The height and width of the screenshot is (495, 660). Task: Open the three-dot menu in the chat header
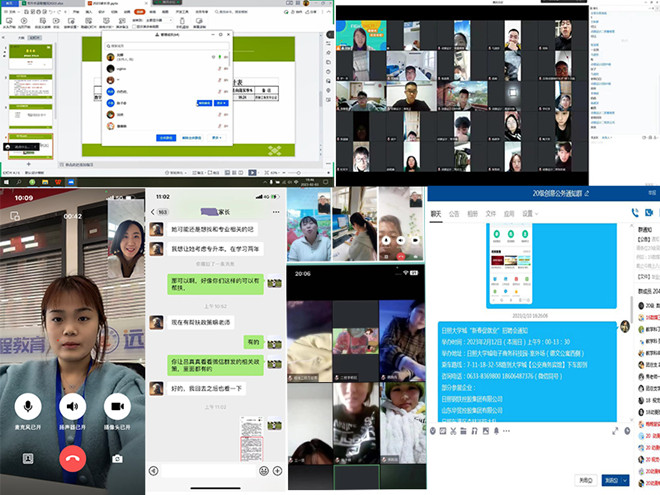tap(275, 213)
